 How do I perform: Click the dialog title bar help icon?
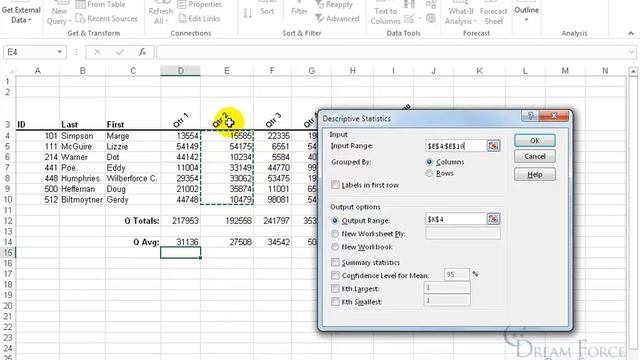coord(530,116)
